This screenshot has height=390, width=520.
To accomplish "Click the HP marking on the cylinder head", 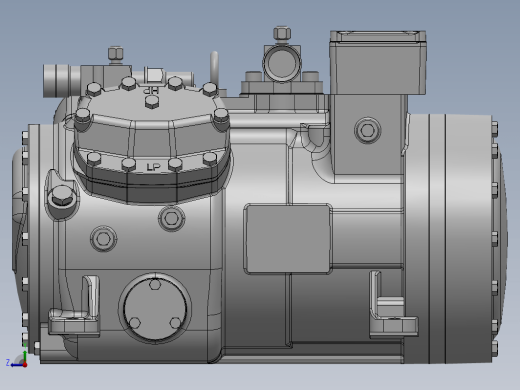I will click(151, 90).
